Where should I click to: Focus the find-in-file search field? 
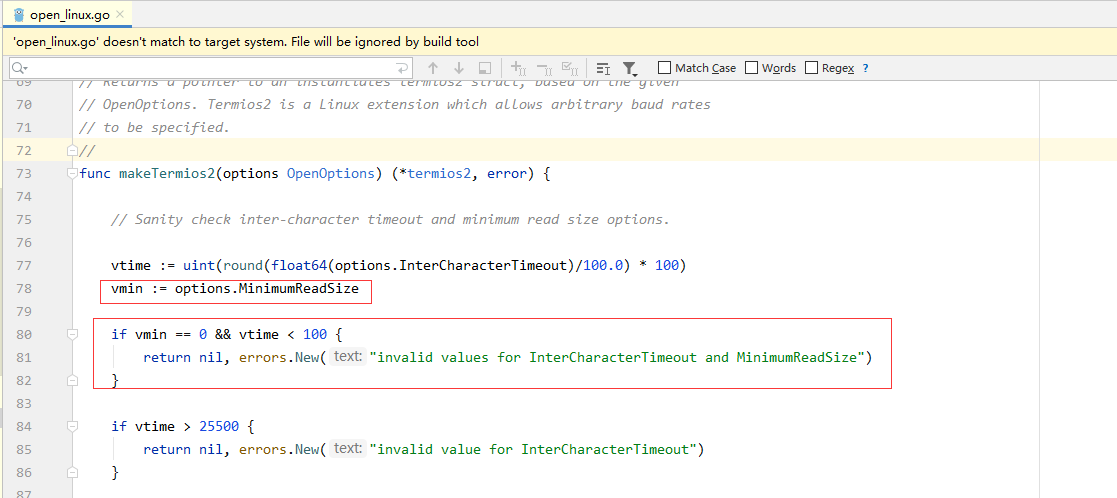click(212, 68)
